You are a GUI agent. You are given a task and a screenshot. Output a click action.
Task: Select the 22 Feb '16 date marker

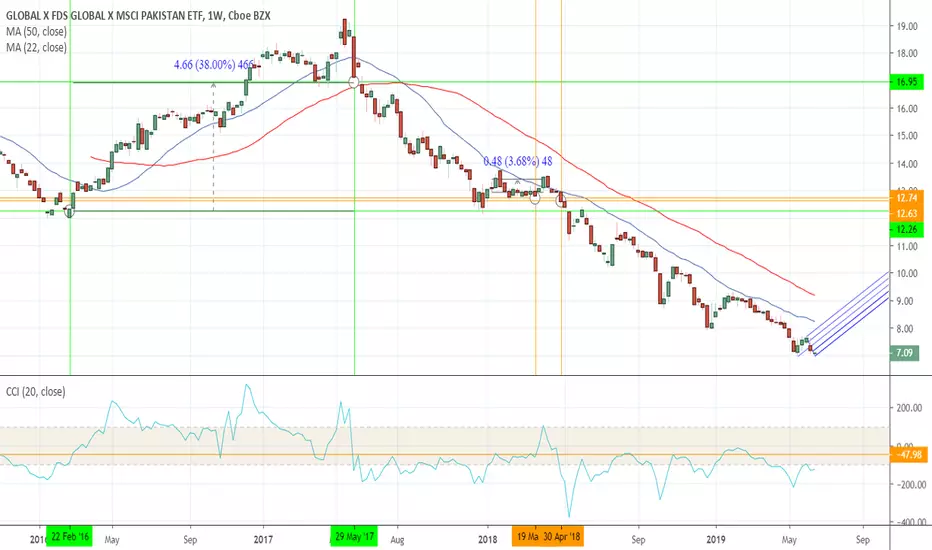tap(70, 537)
